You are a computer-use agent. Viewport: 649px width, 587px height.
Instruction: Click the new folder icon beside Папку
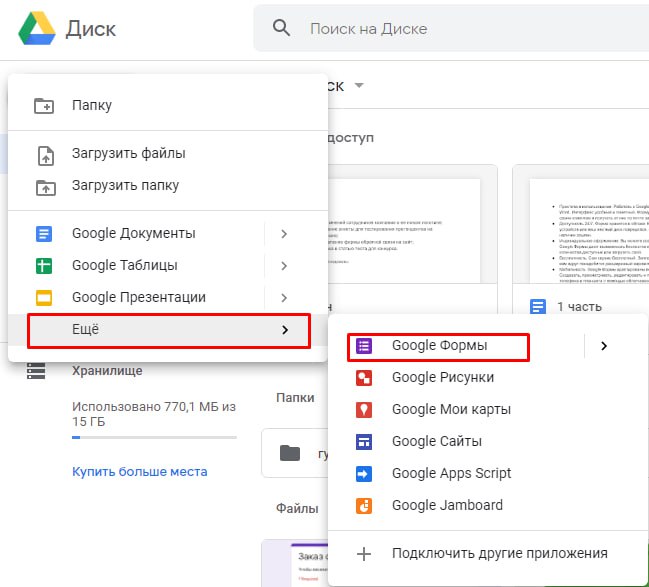pyautogui.click(x=44, y=106)
